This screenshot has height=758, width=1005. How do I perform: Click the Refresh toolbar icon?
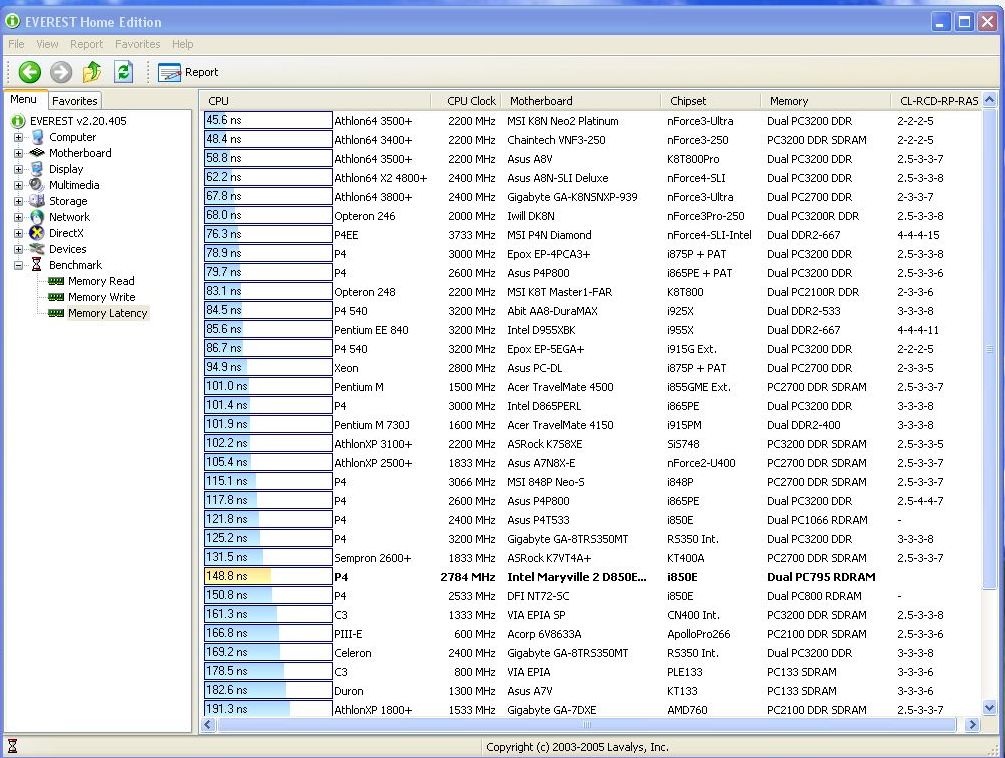coord(123,72)
